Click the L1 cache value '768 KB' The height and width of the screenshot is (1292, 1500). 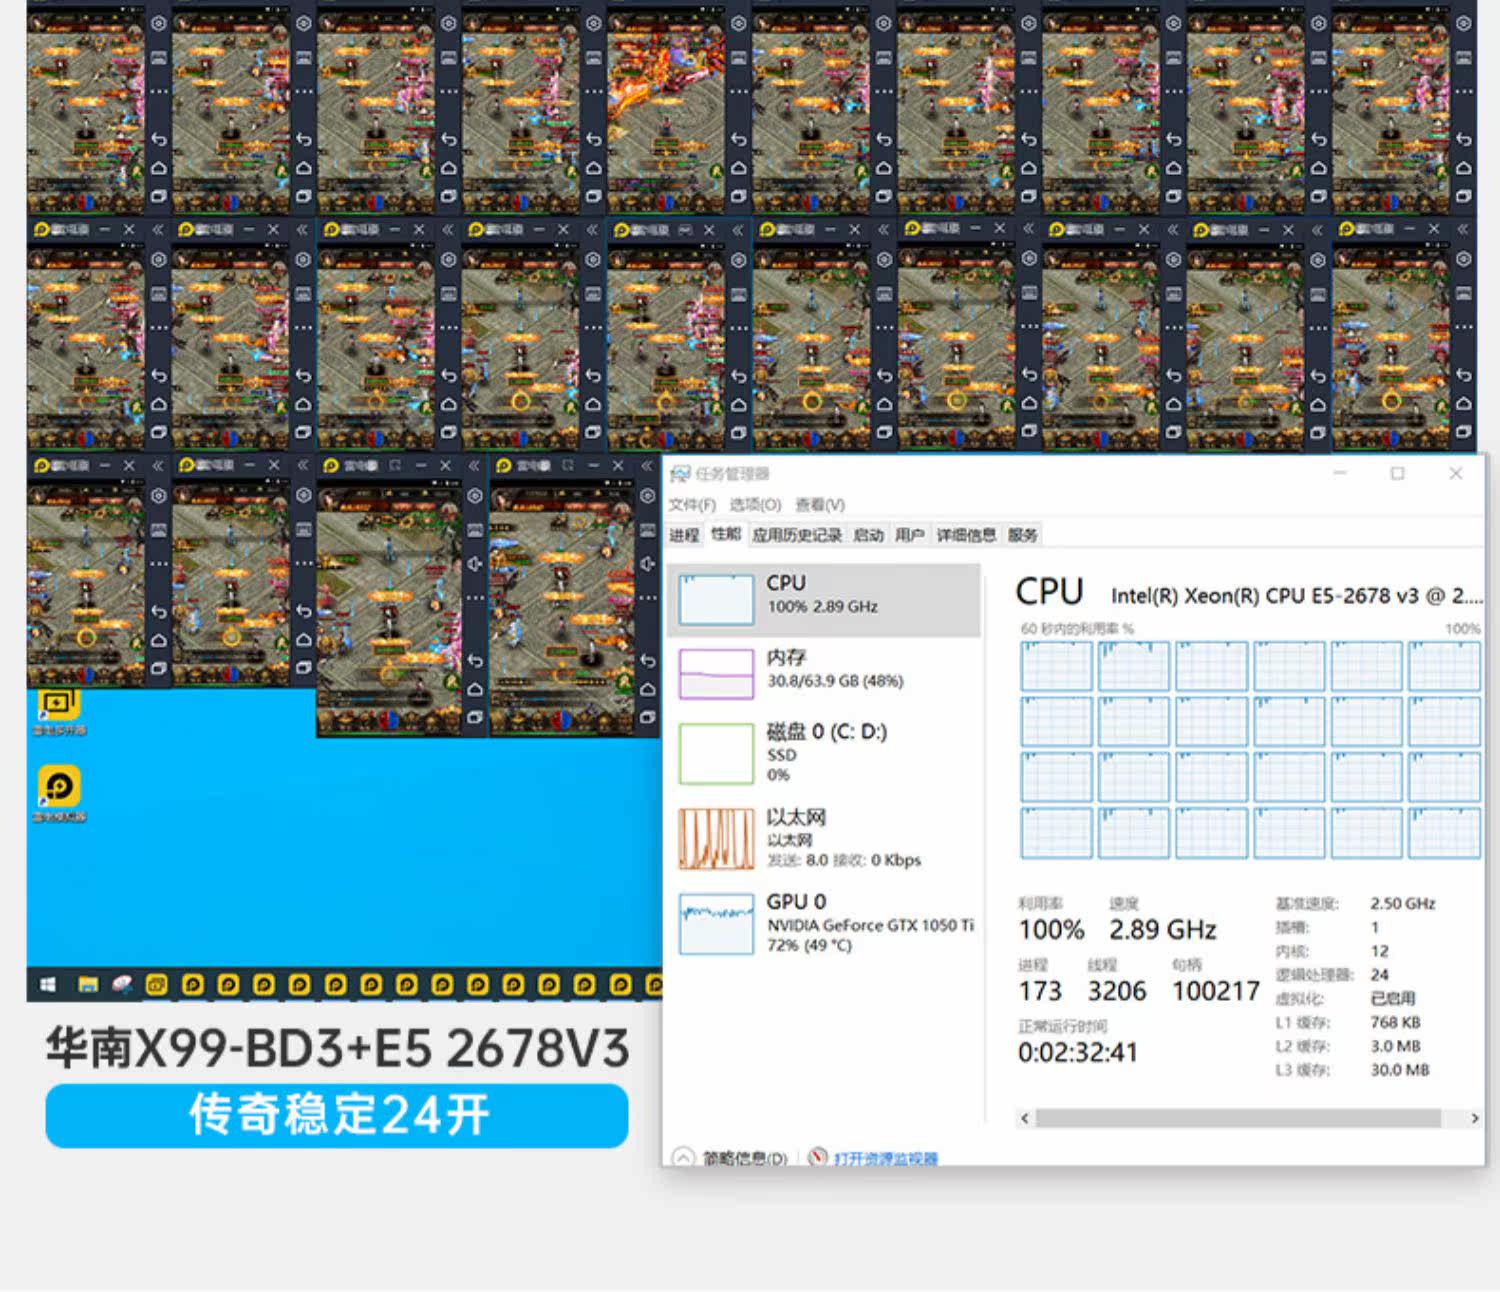click(x=1396, y=1022)
